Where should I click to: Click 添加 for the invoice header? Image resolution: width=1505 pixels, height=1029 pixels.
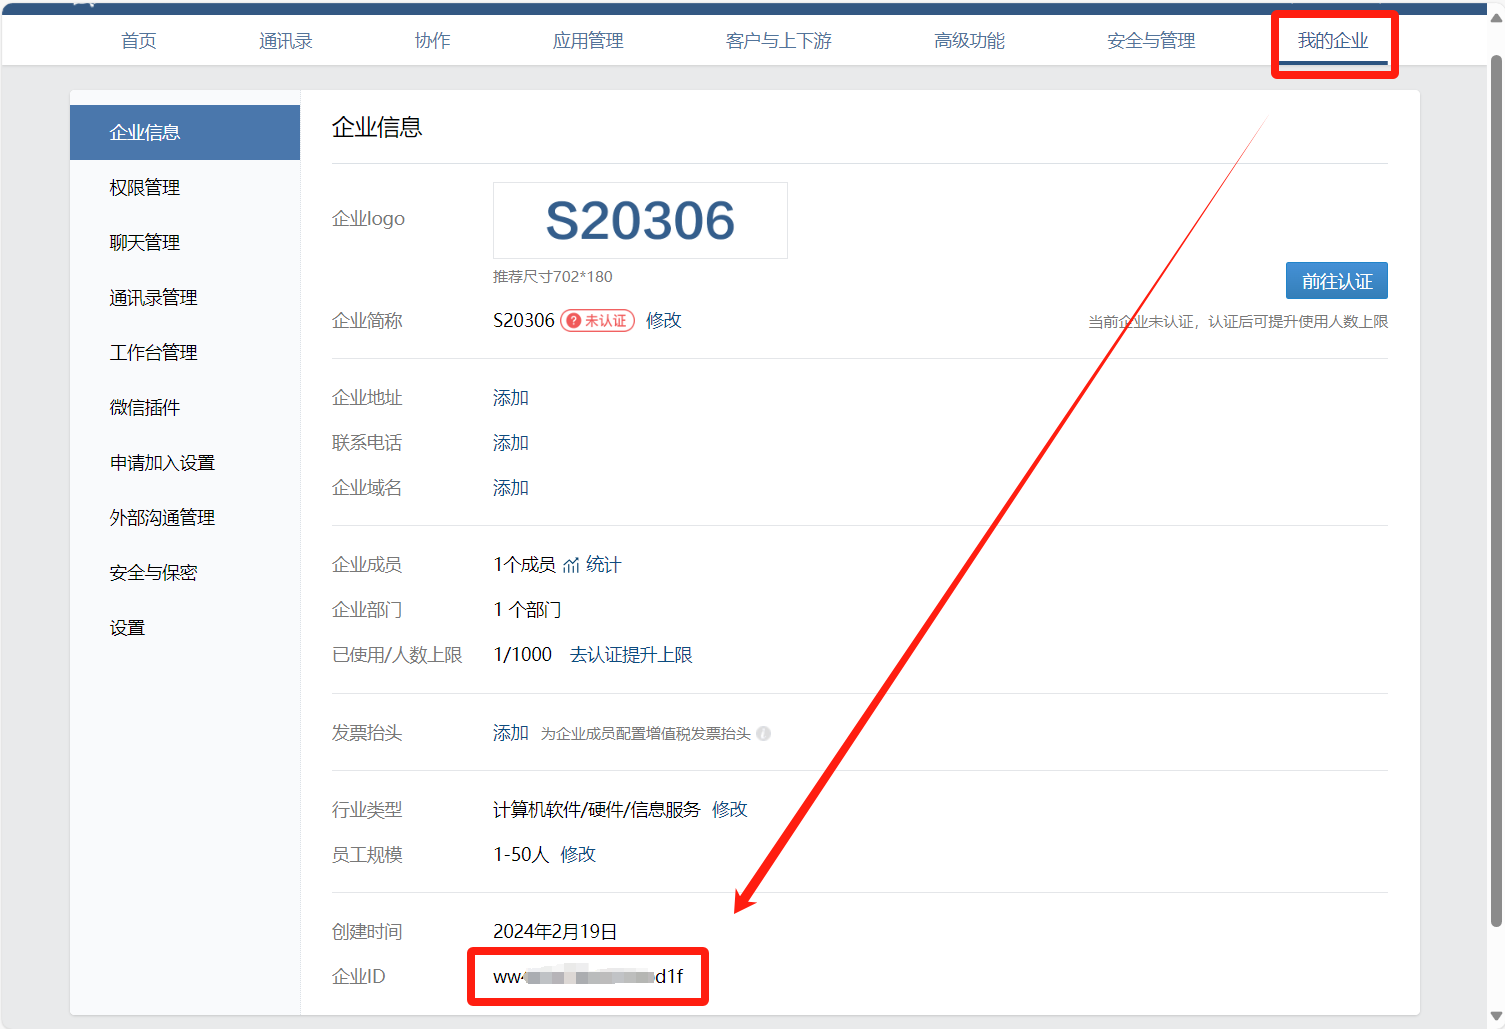[x=510, y=733]
